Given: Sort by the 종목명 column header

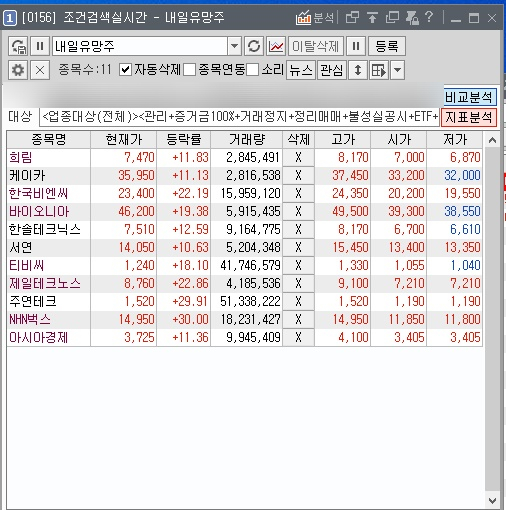Looking at the screenshot, I should pos(49,139).
